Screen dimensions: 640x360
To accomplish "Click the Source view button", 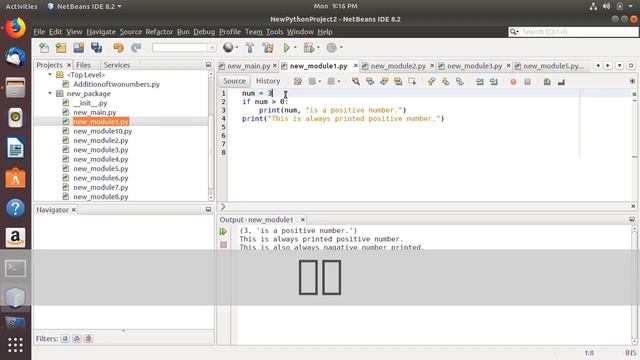I will coord(234,81).
